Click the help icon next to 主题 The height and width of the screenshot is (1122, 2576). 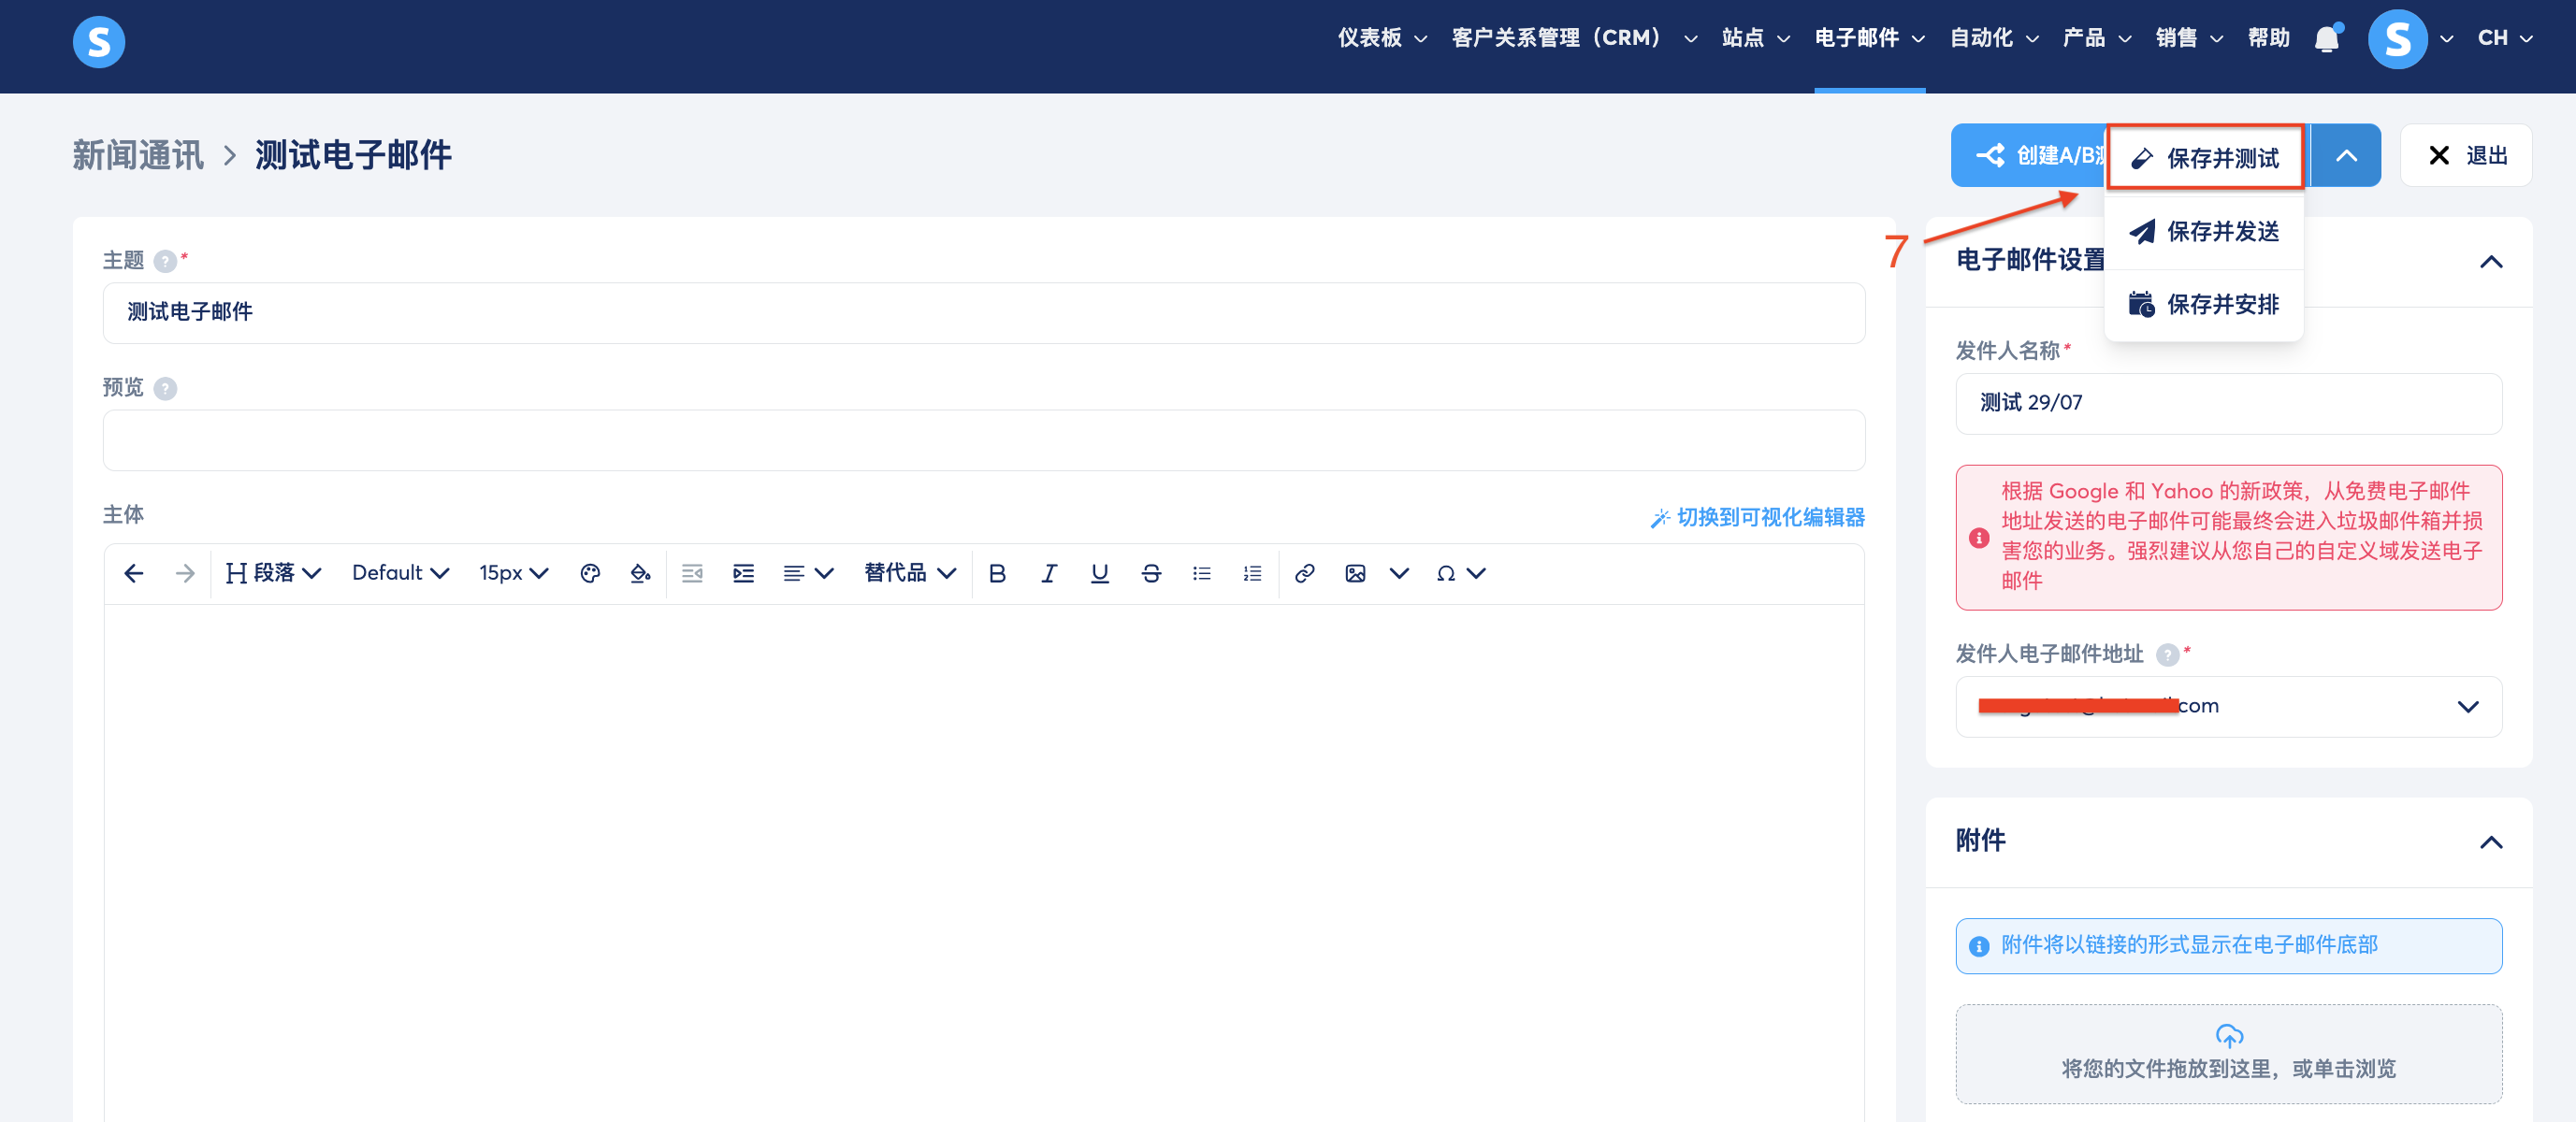pos(165,261)
